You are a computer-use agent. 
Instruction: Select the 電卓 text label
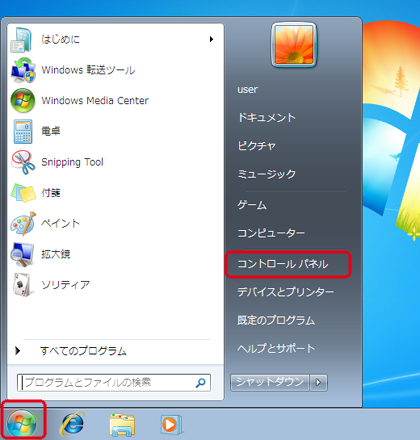point(51,131)
